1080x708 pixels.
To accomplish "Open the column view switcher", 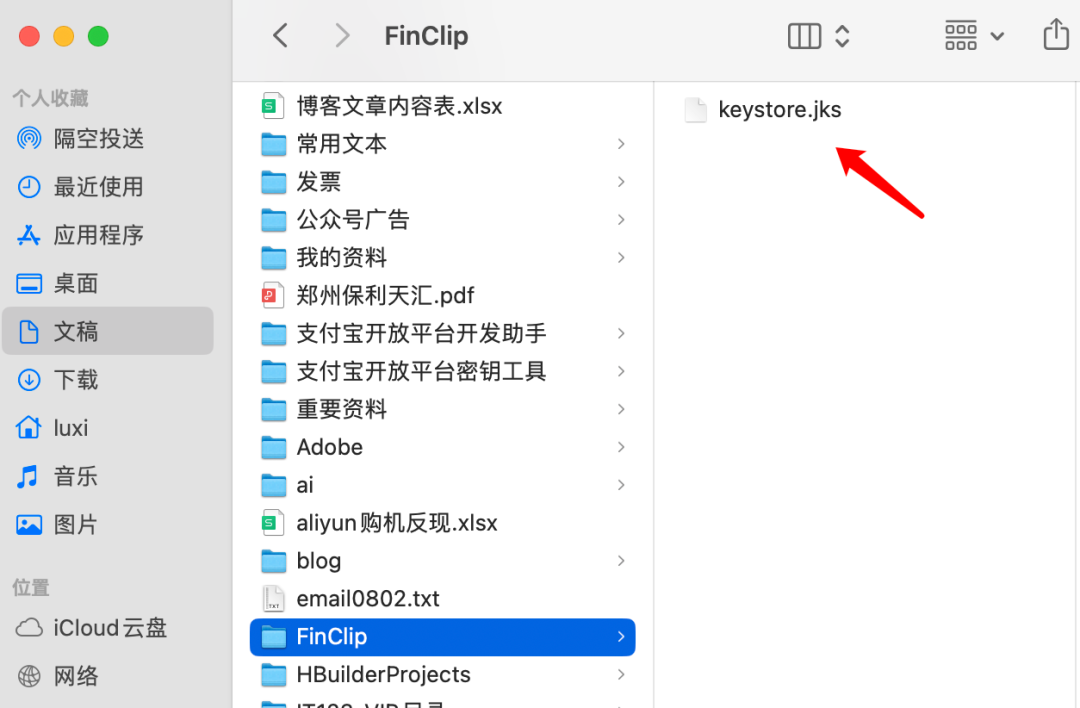I will tap(818, 36).
